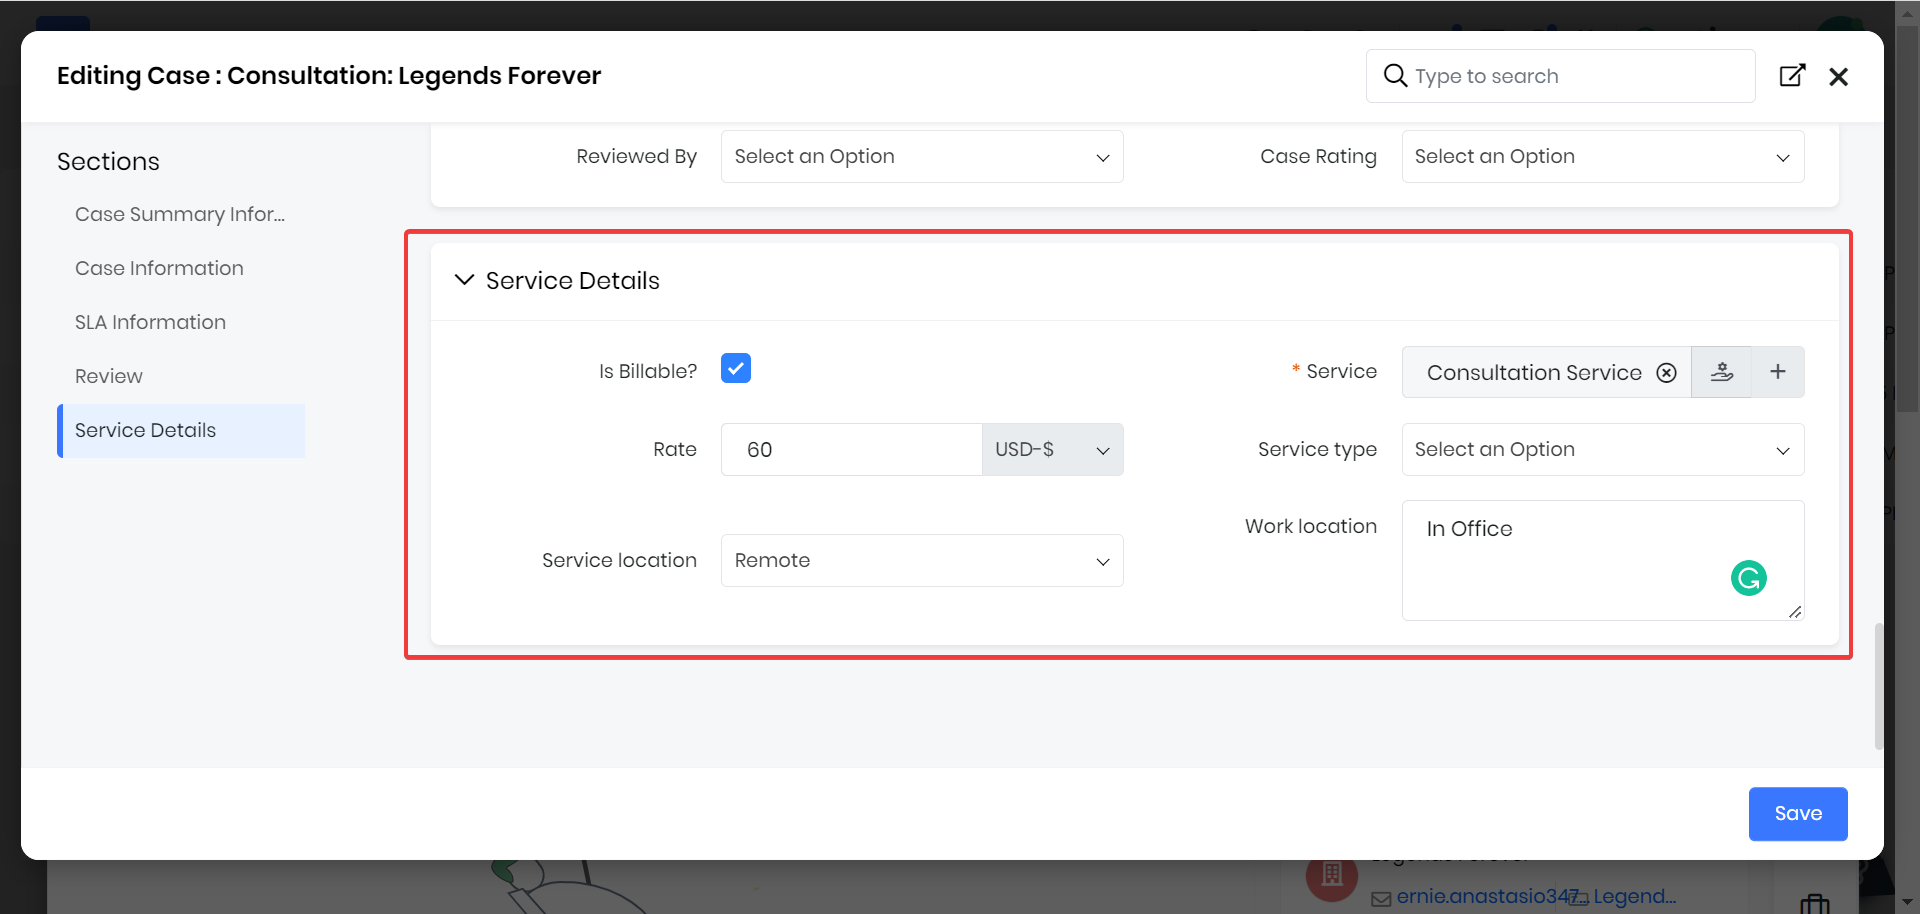
Task: Save the case changes
Action: (1797, 814)
